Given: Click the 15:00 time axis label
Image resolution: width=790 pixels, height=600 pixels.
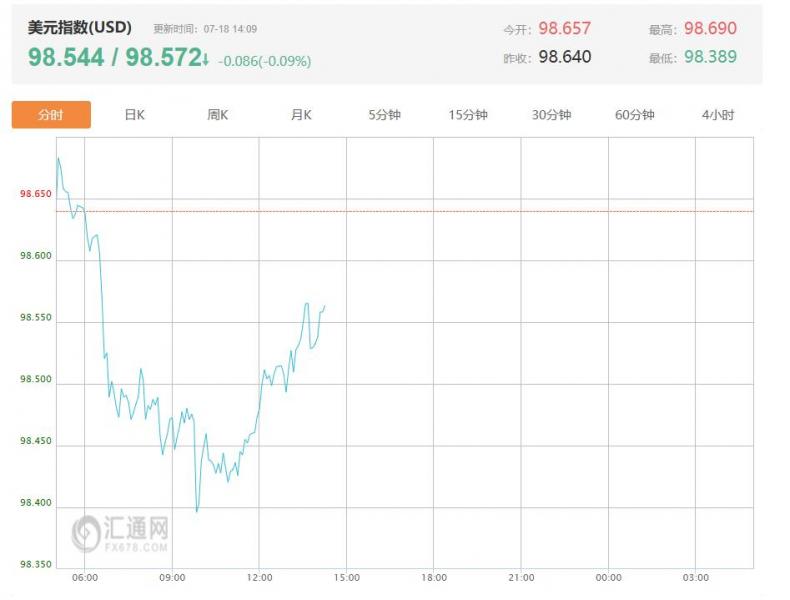Looking at the screenshot, I should coord(346,578).
